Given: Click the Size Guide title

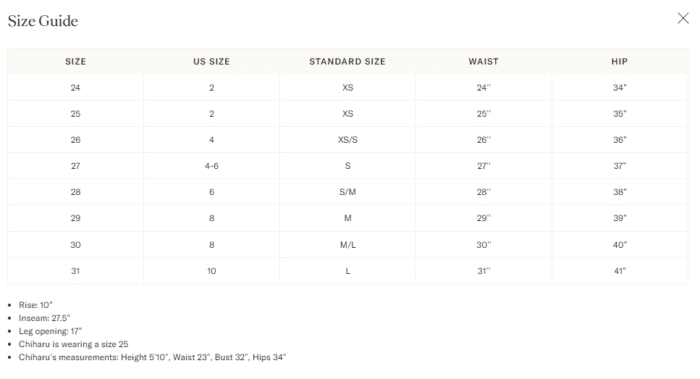Looking at the screenshot, I should pyautogui.click(x=43, y=21).
